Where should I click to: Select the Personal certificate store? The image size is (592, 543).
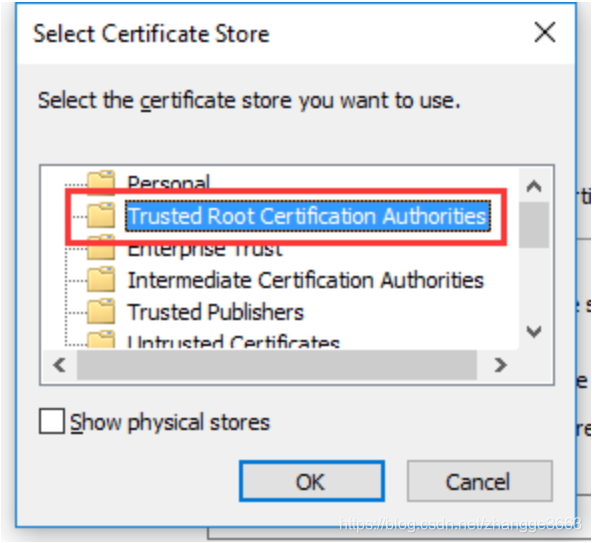coord(168,182)
